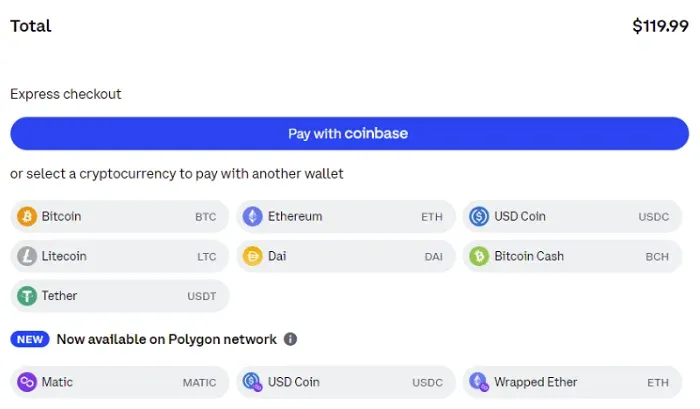This screenshot has height=409, width=700.
Task: Select the USDT ticker on Tether
Action: 202,296
